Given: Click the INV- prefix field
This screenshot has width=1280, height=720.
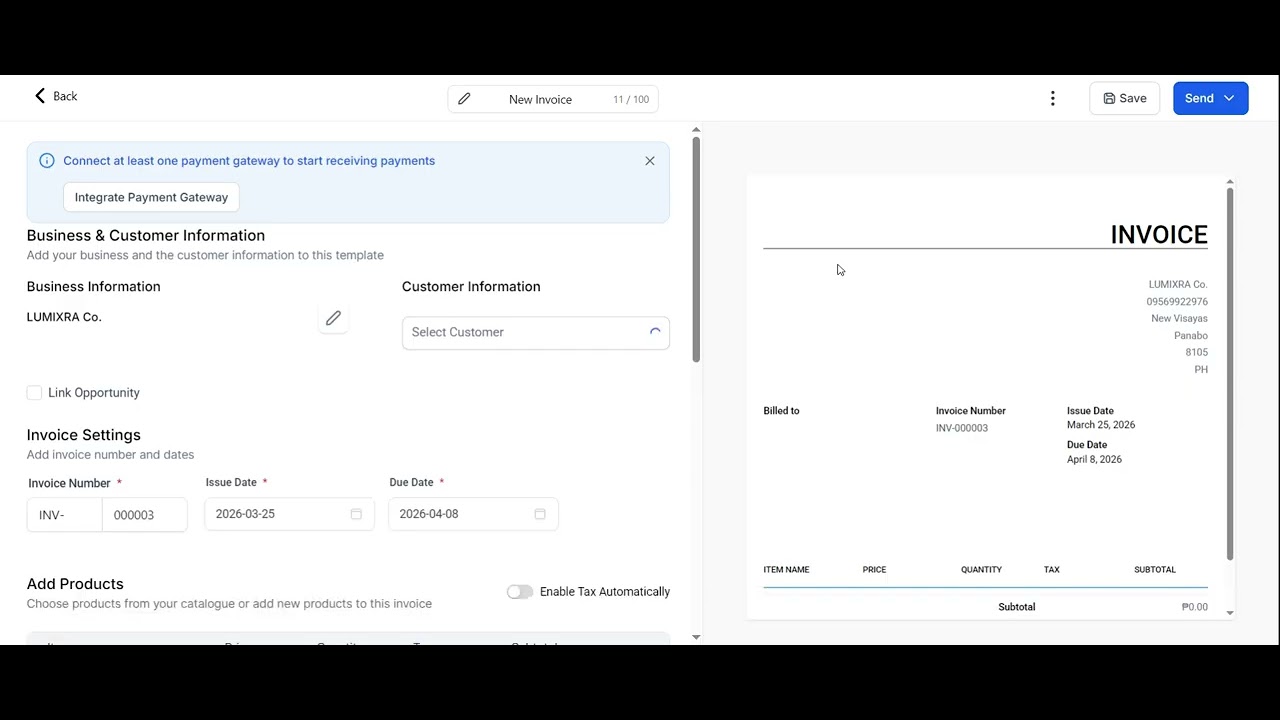Looking at the screenshot, I should tap(64, 515).
